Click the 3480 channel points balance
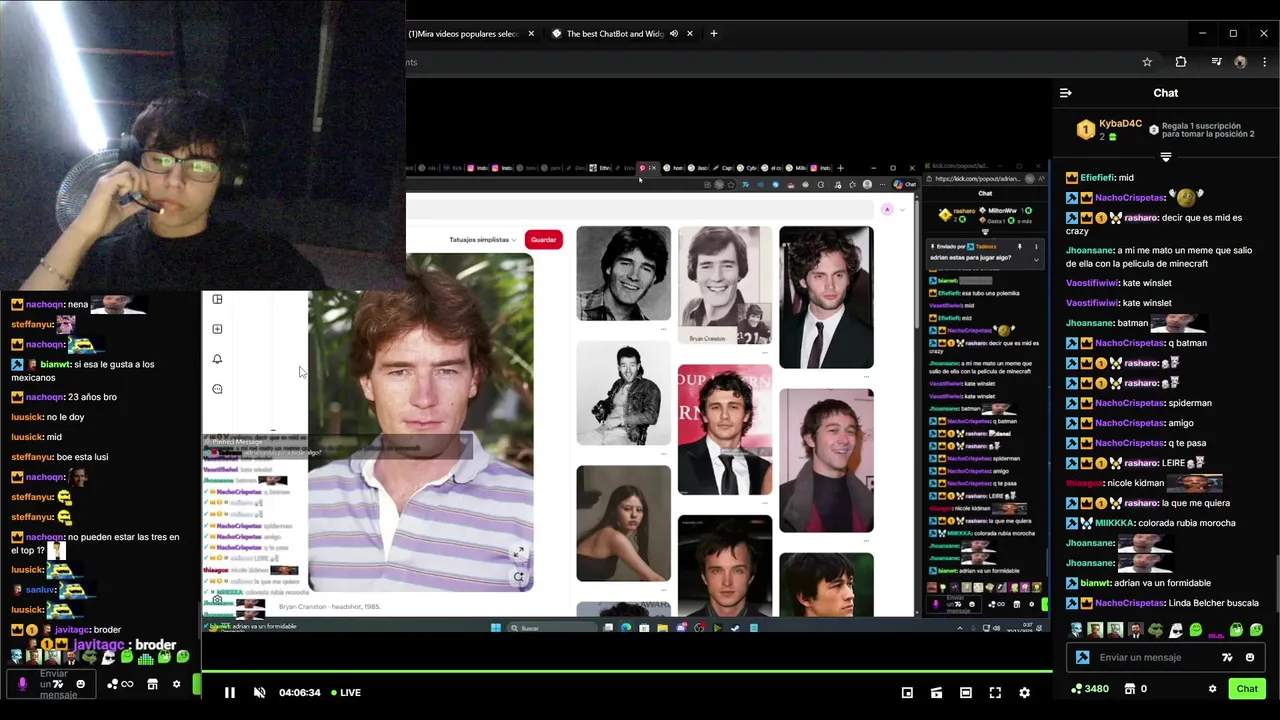Viewport: 1280px width, 720px height. [x=1089, y=688]
